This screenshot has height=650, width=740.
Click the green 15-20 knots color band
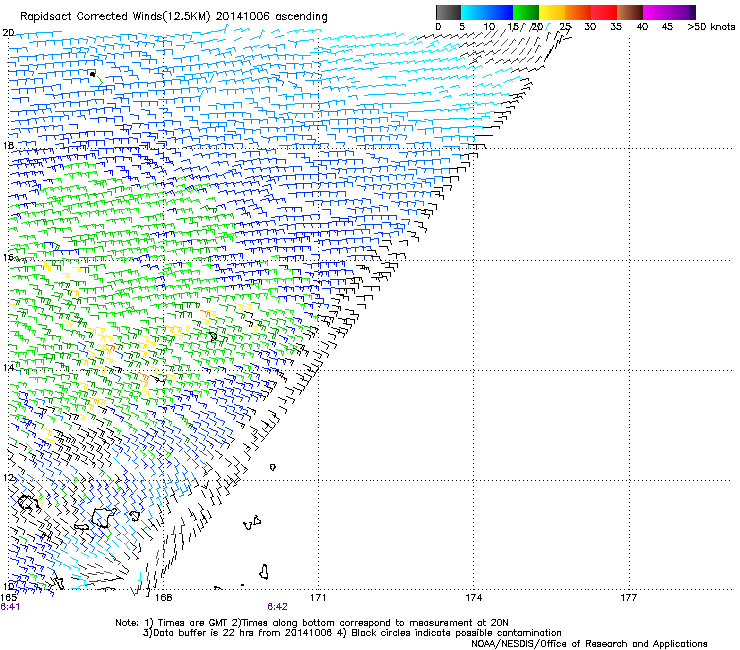click(526, 12)
